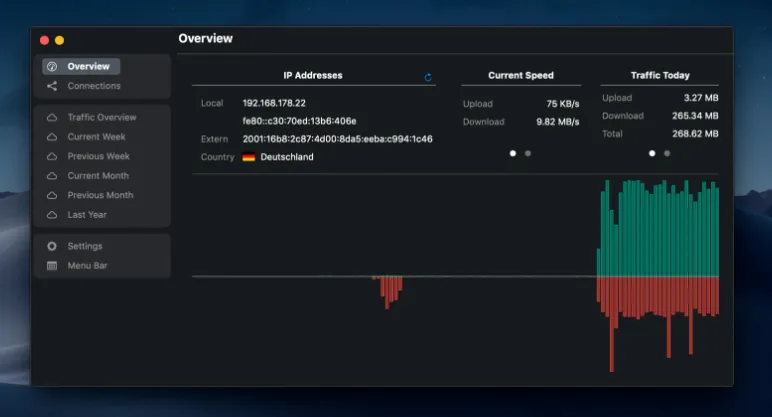Show Current Week traffic

click(96, 137)
